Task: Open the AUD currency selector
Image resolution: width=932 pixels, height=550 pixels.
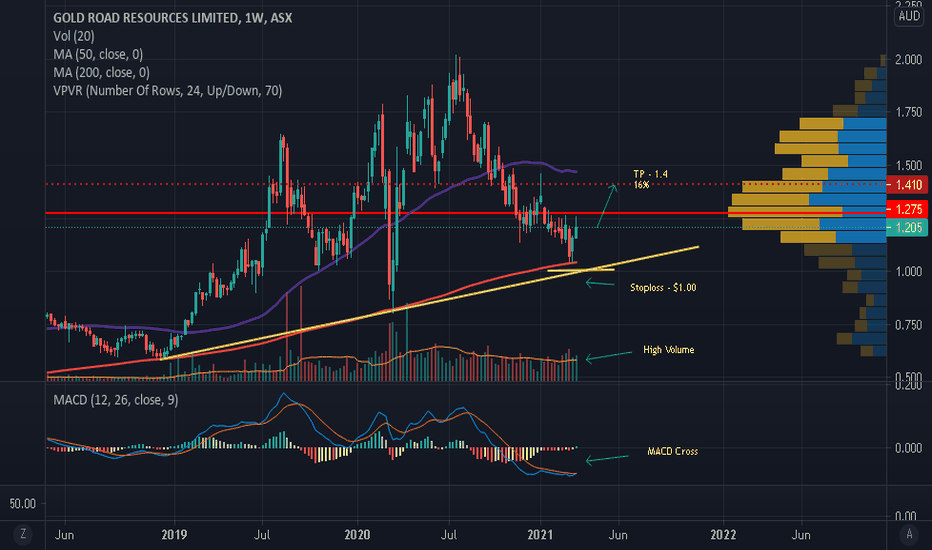Action: (x=909, y=16)
